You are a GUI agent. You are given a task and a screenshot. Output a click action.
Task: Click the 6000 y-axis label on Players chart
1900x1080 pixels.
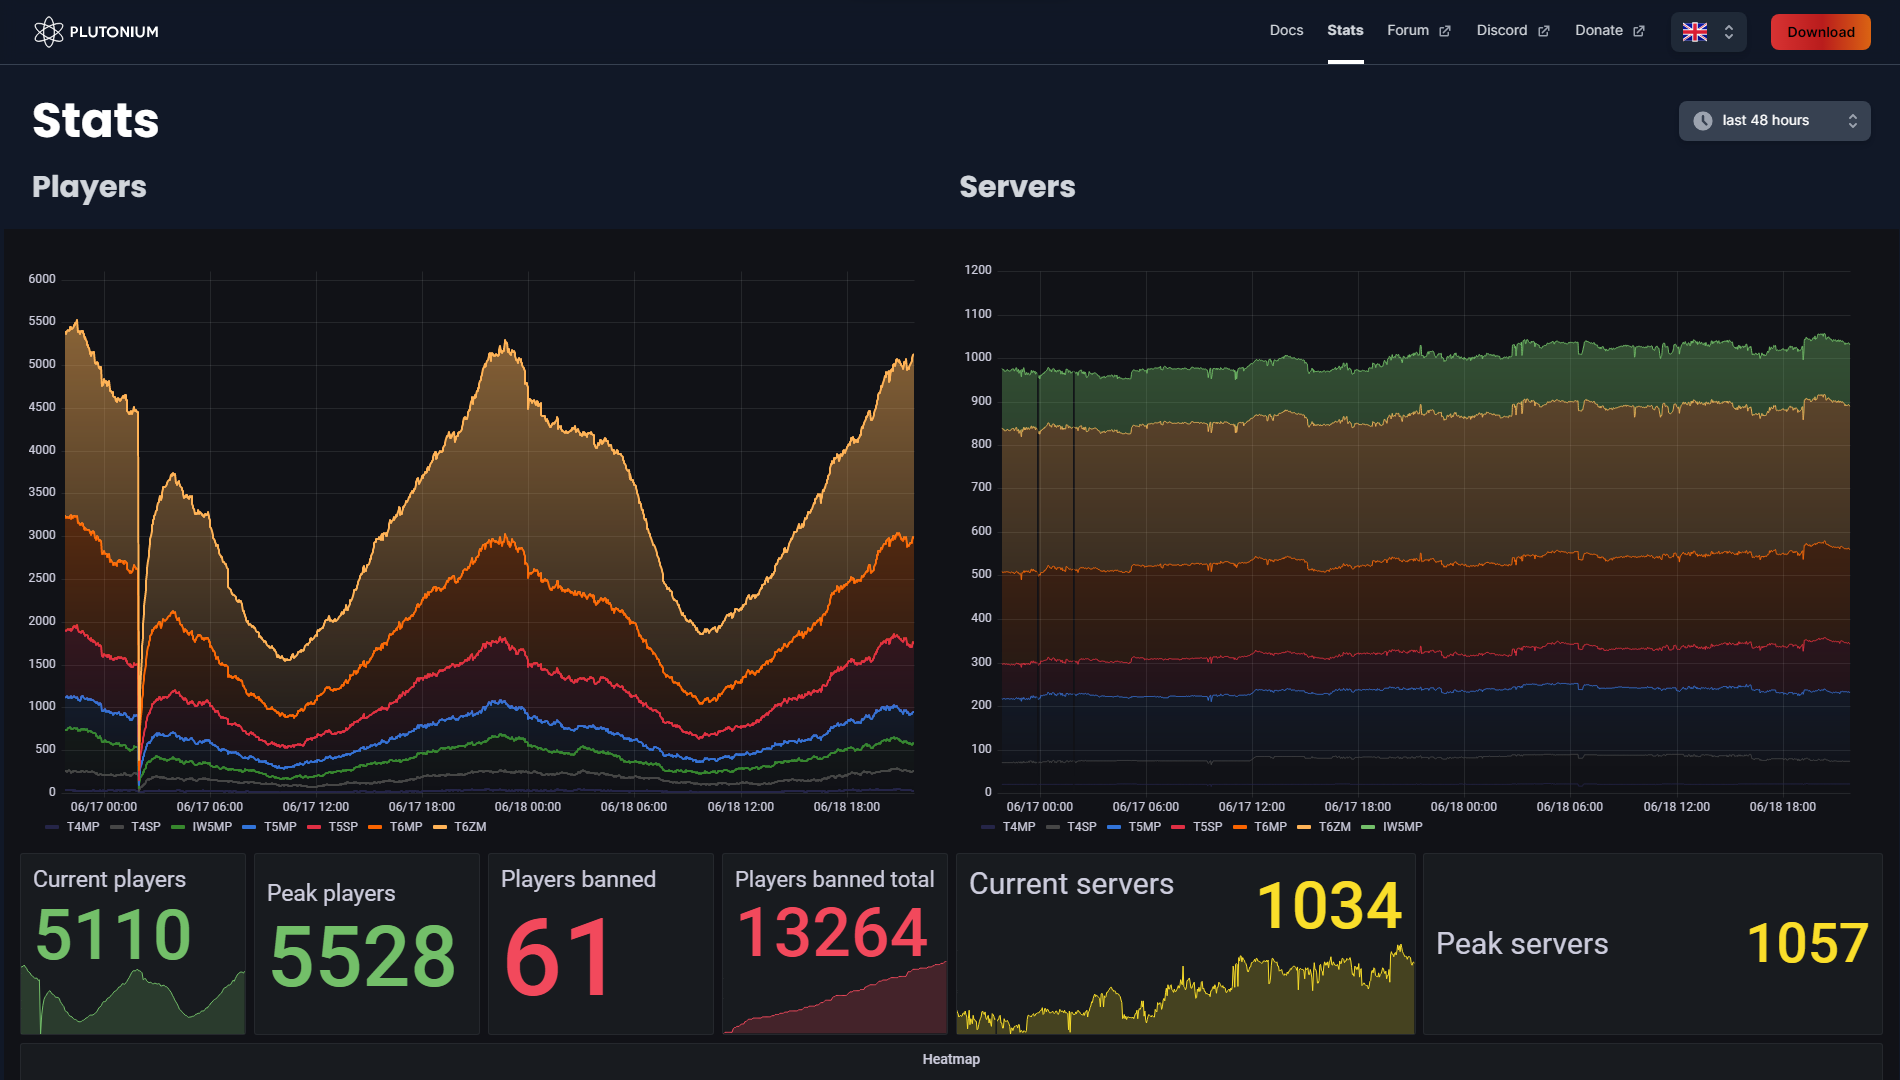click(x=42, y=279)
